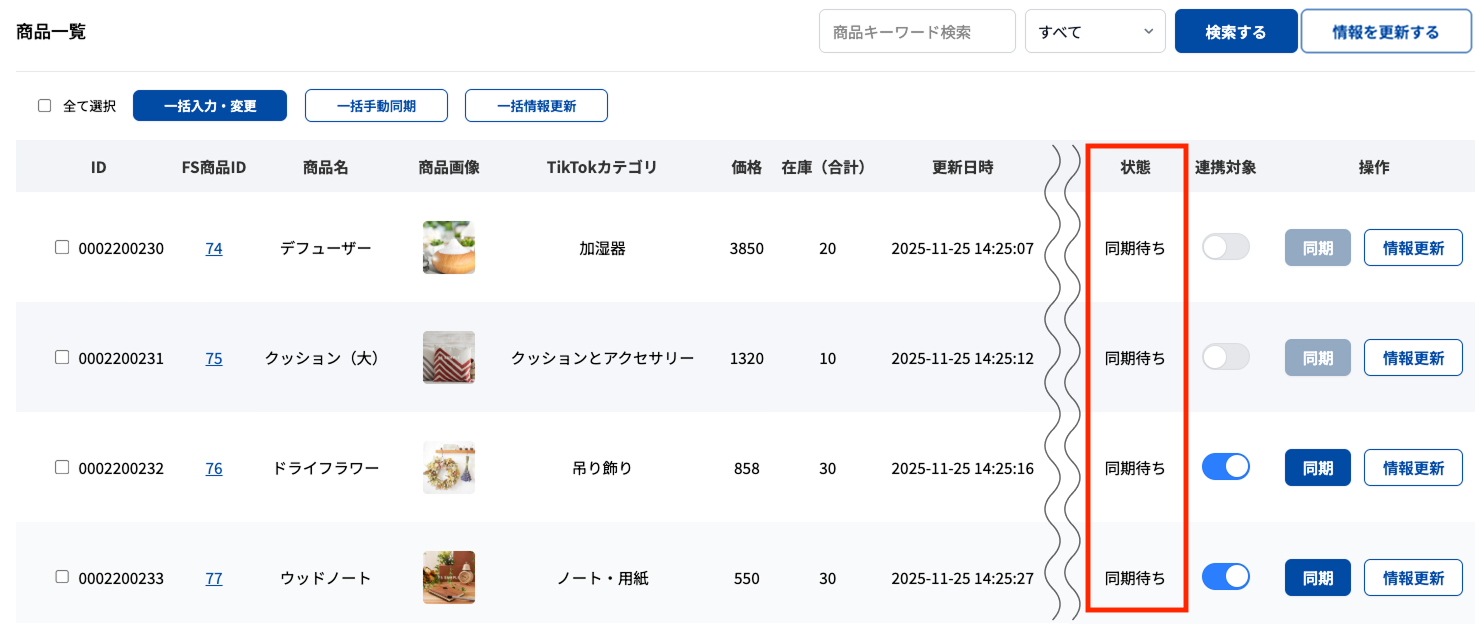Click 同期 button for ドライフラワー row
Screen dimensions: 1475x624
[1317, 467]
